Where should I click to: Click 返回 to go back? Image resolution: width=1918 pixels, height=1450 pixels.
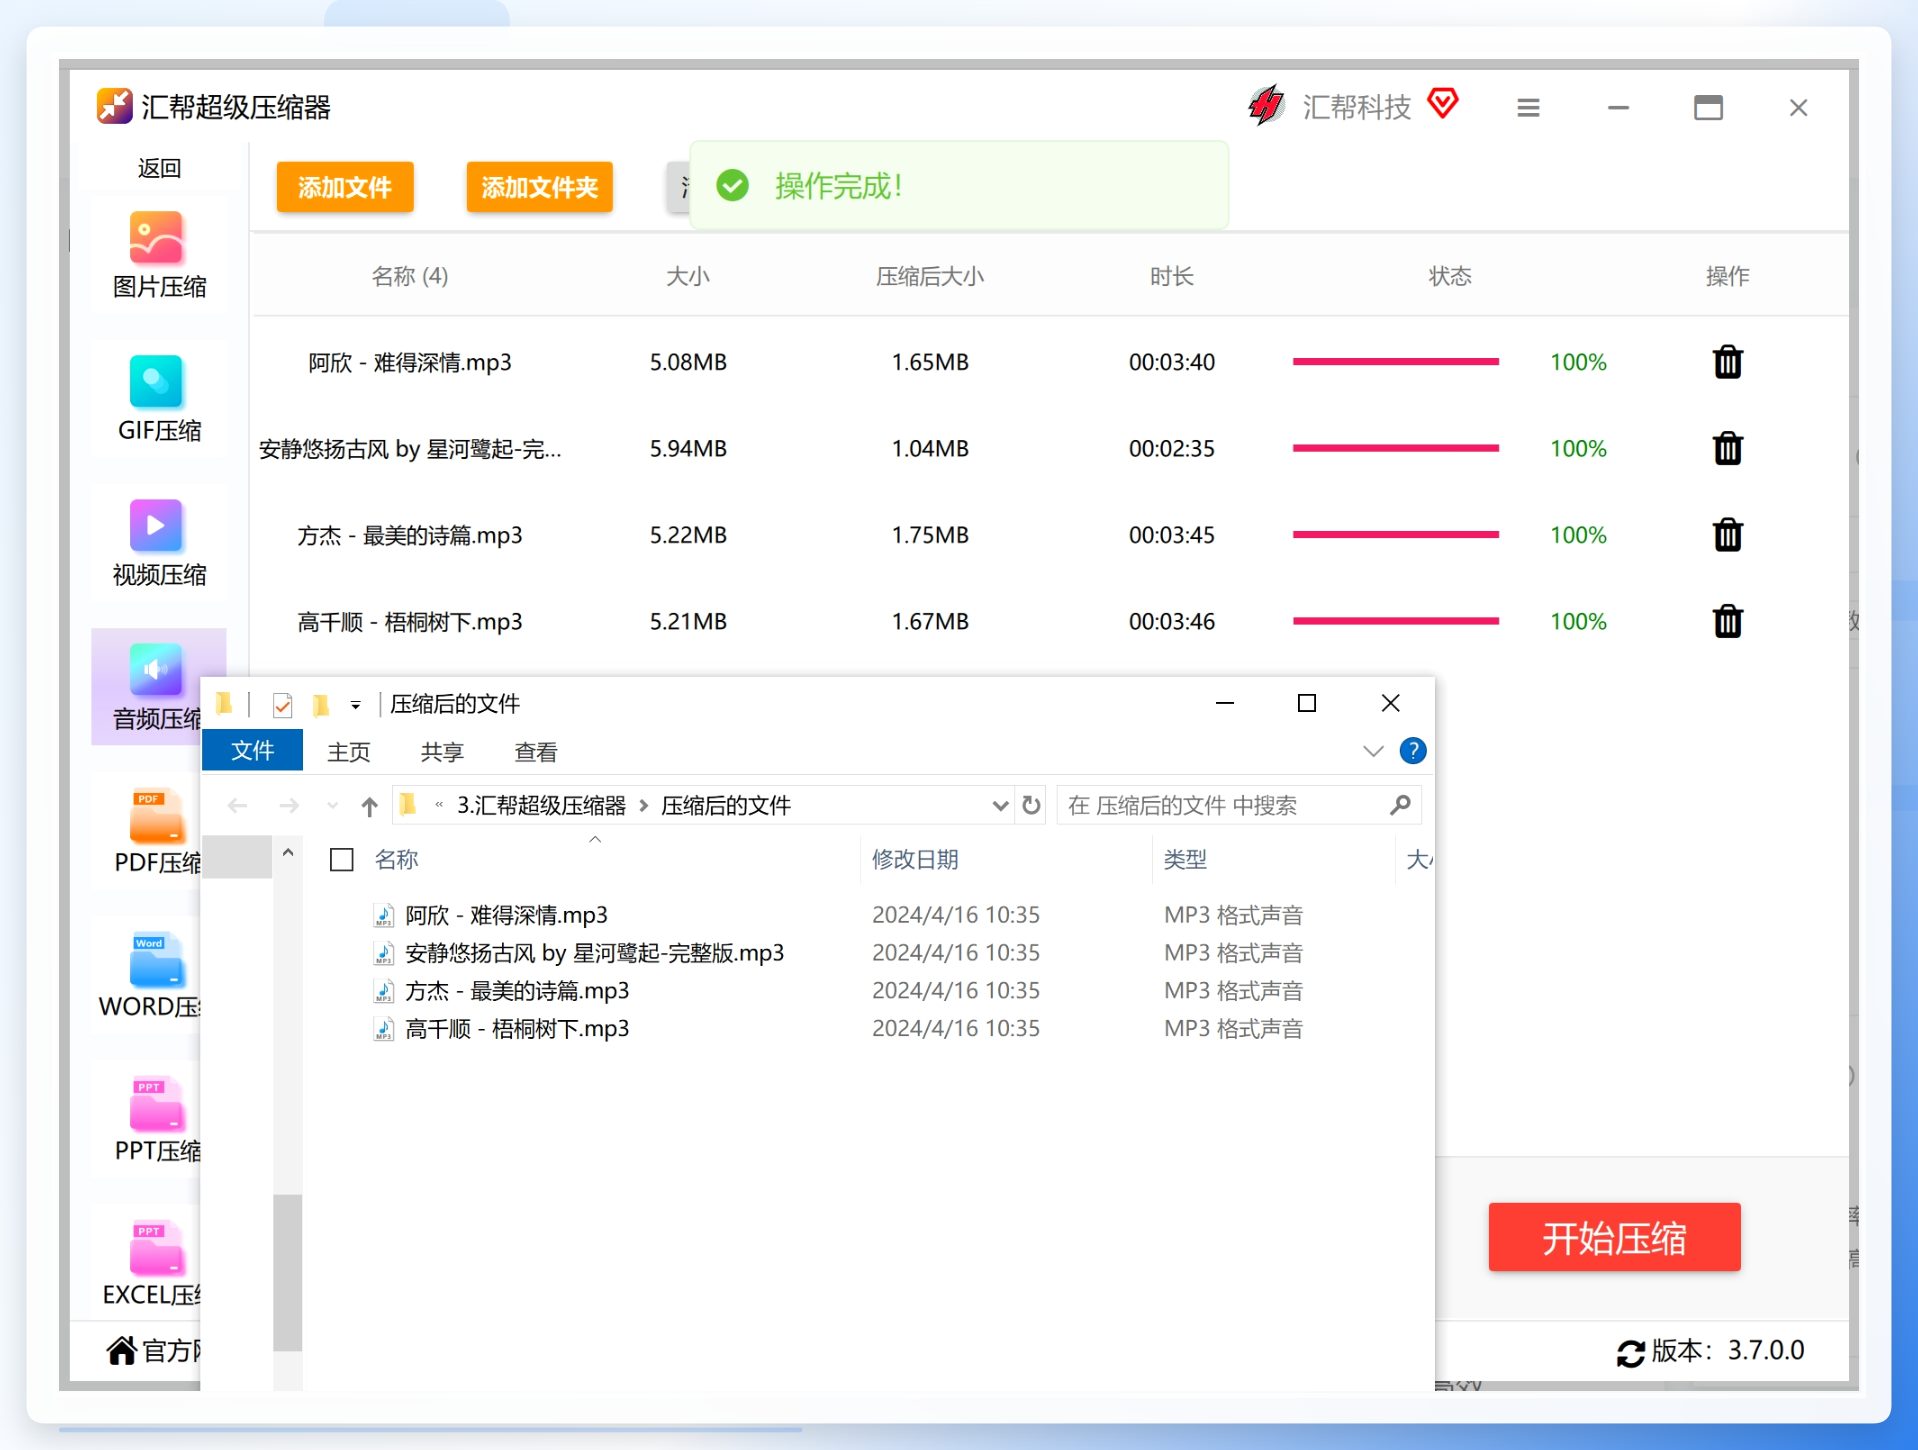(159, 168)
